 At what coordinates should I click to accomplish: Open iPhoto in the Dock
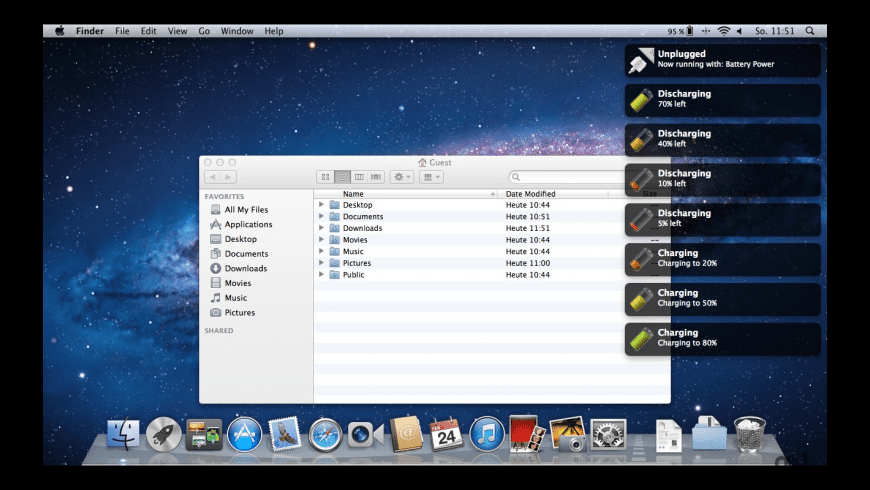click(567, 434)
